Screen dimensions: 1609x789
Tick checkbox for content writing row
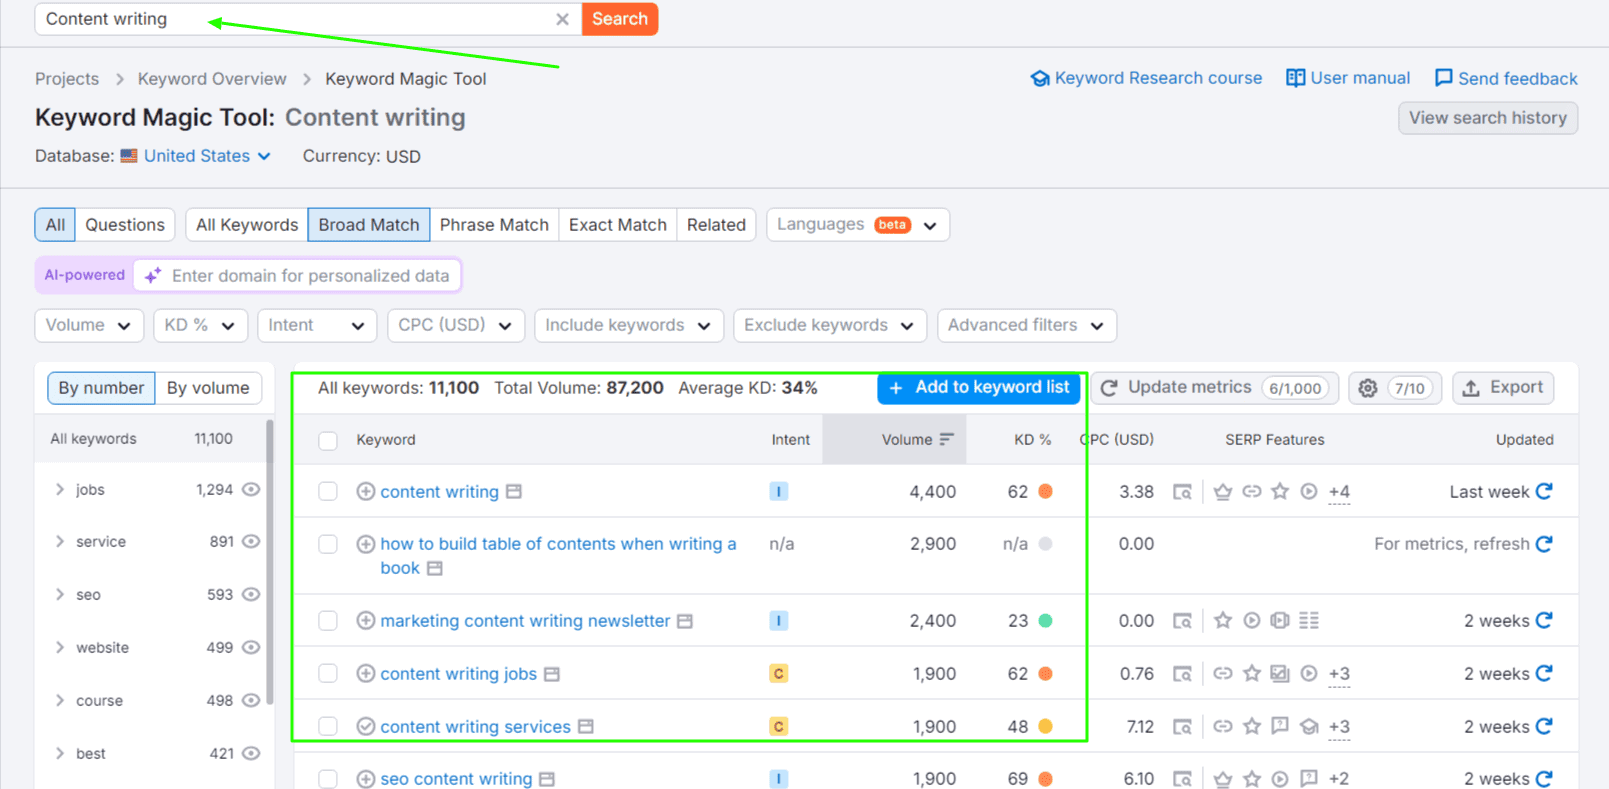(328, 492)
